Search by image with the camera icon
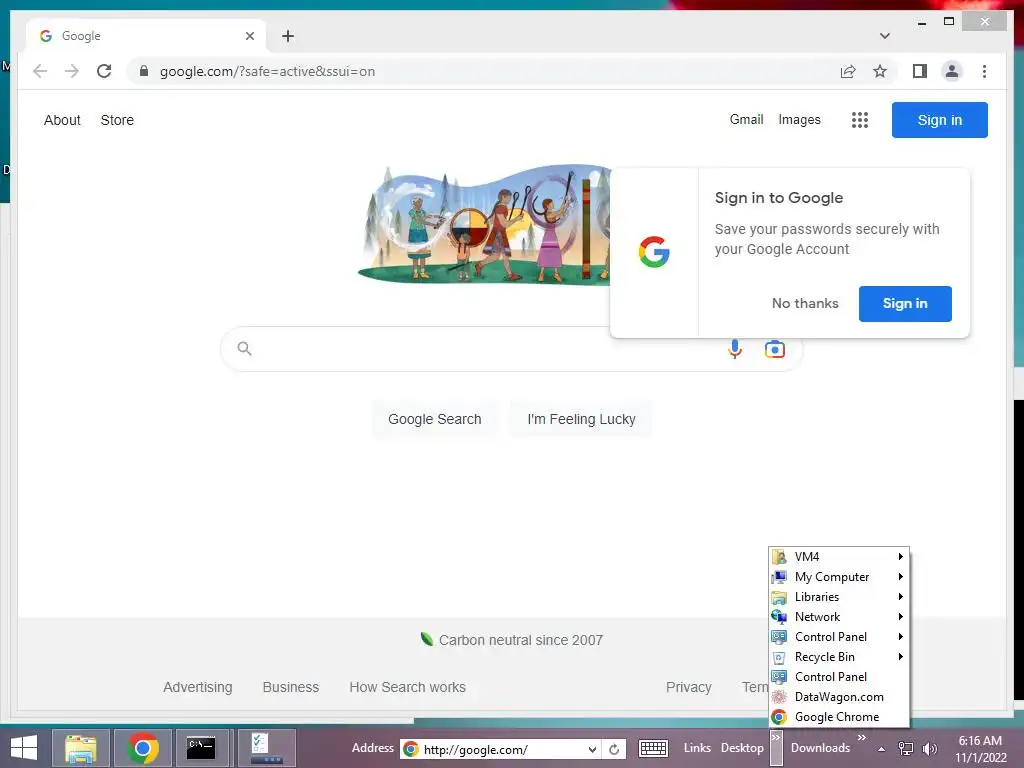This screenshot has width=1024, height=768. click(x=775, y=349)
